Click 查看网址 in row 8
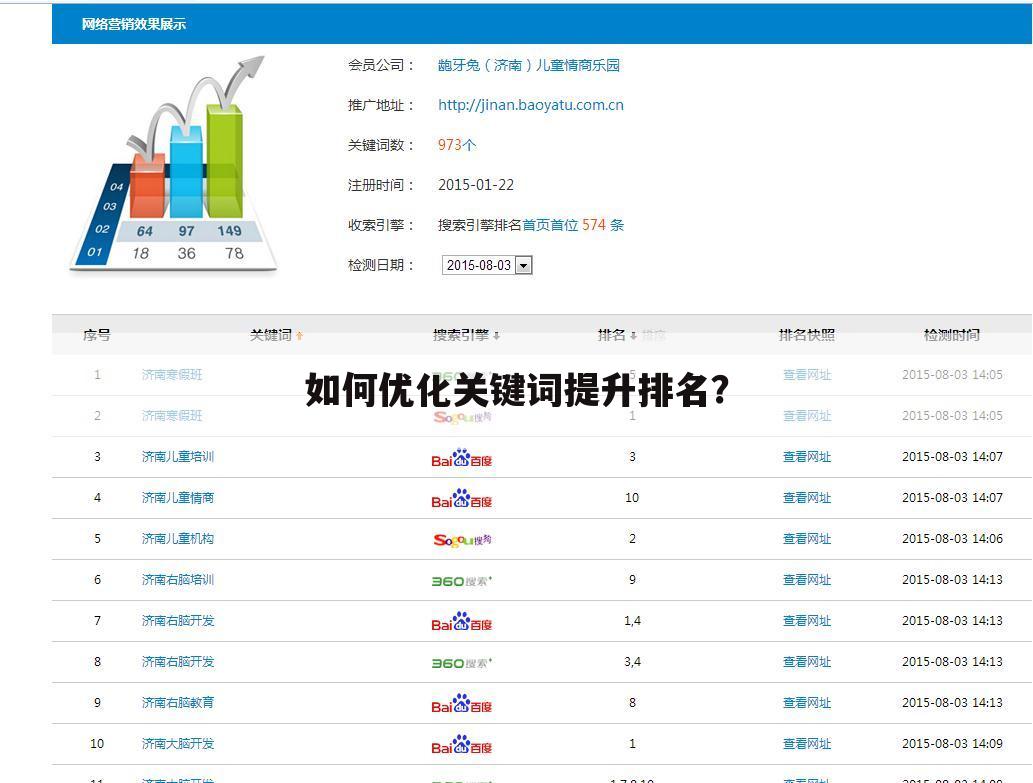 click(x=807, y=662)
